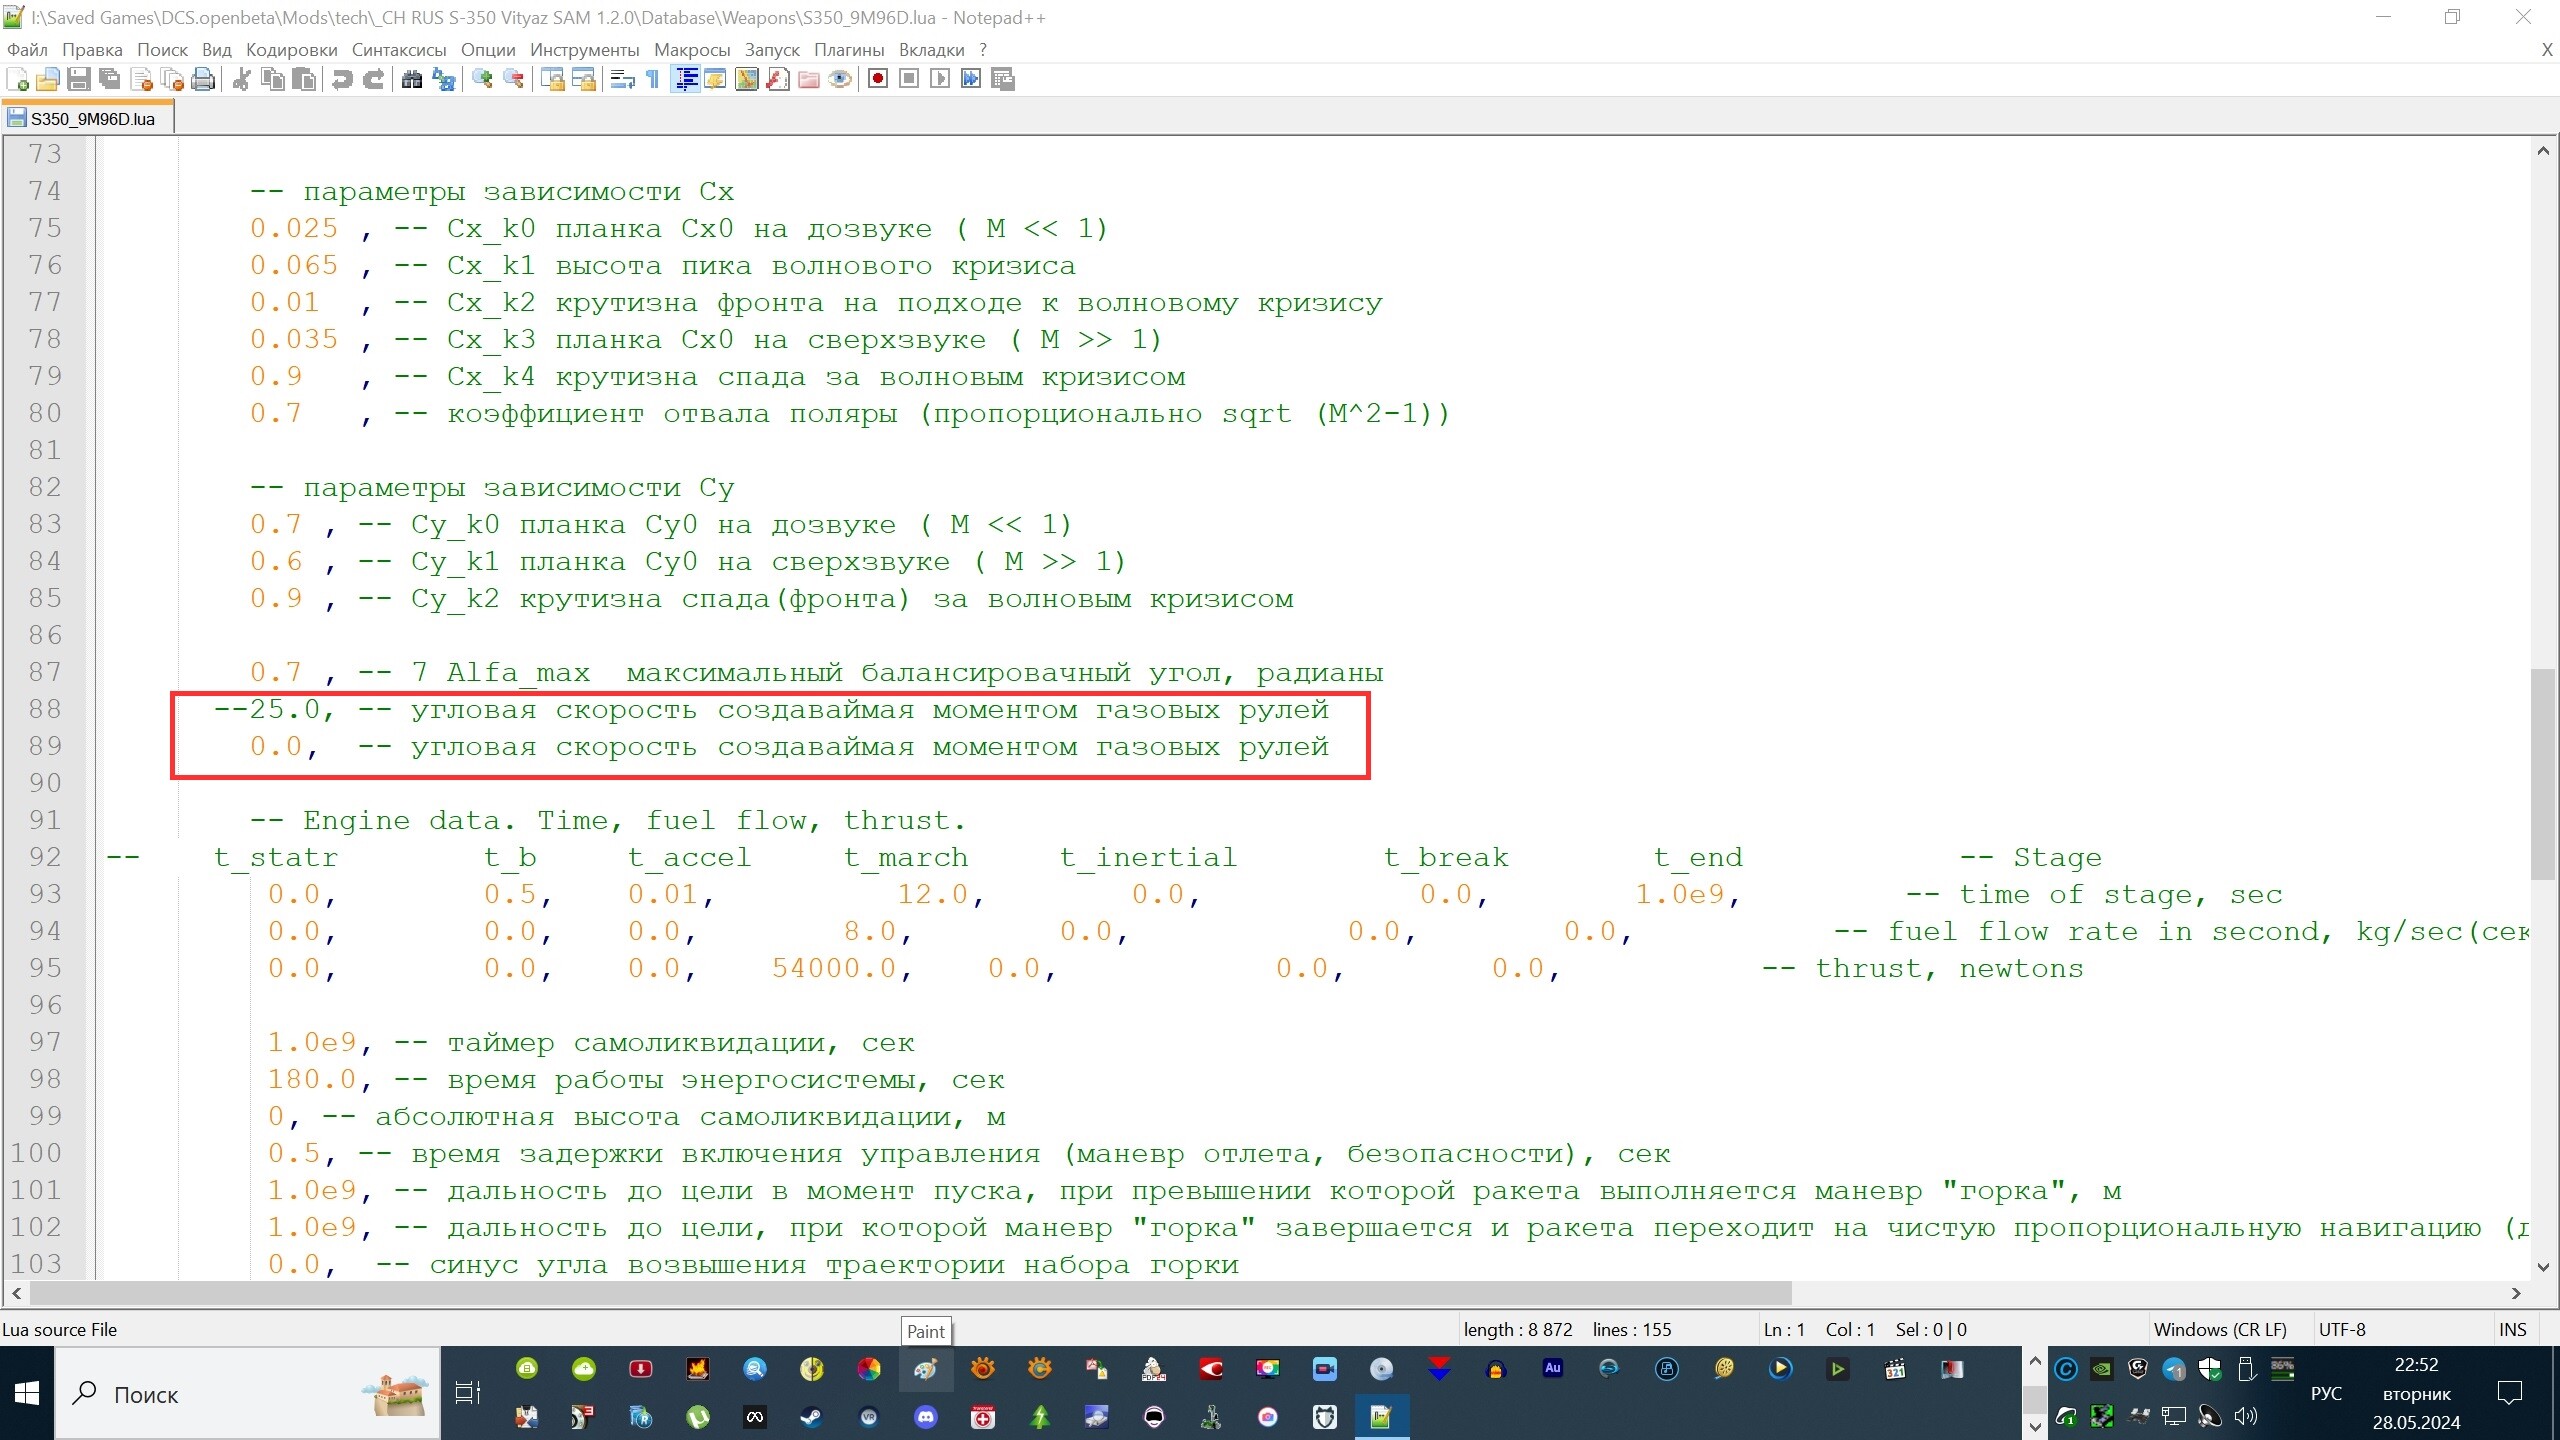Viewport: 2560px width, 1440px height.
Task: Click the Поиск taskbar search box
Action: [x=247, y=1393]
